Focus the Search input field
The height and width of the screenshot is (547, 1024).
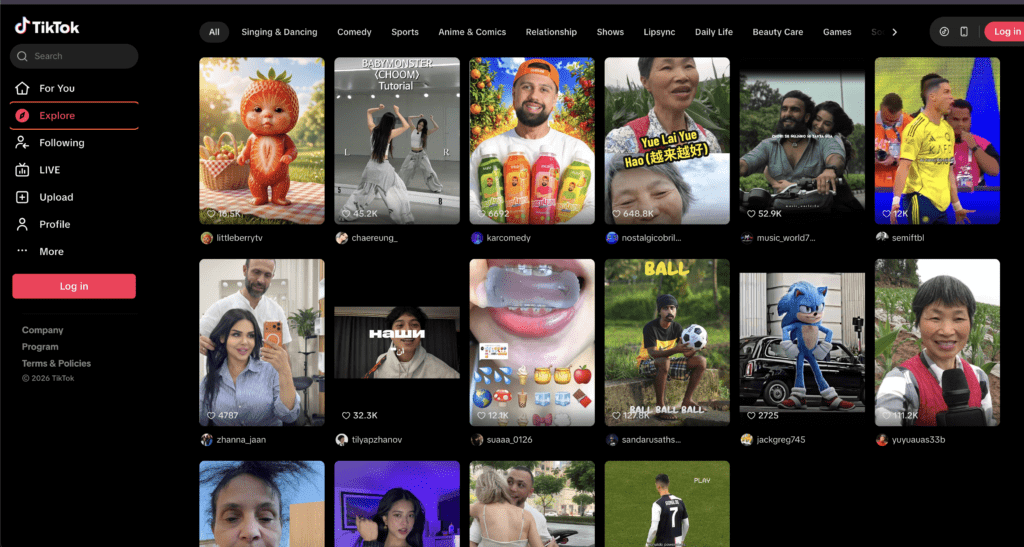pyautogui.click(x=74, y=56)
